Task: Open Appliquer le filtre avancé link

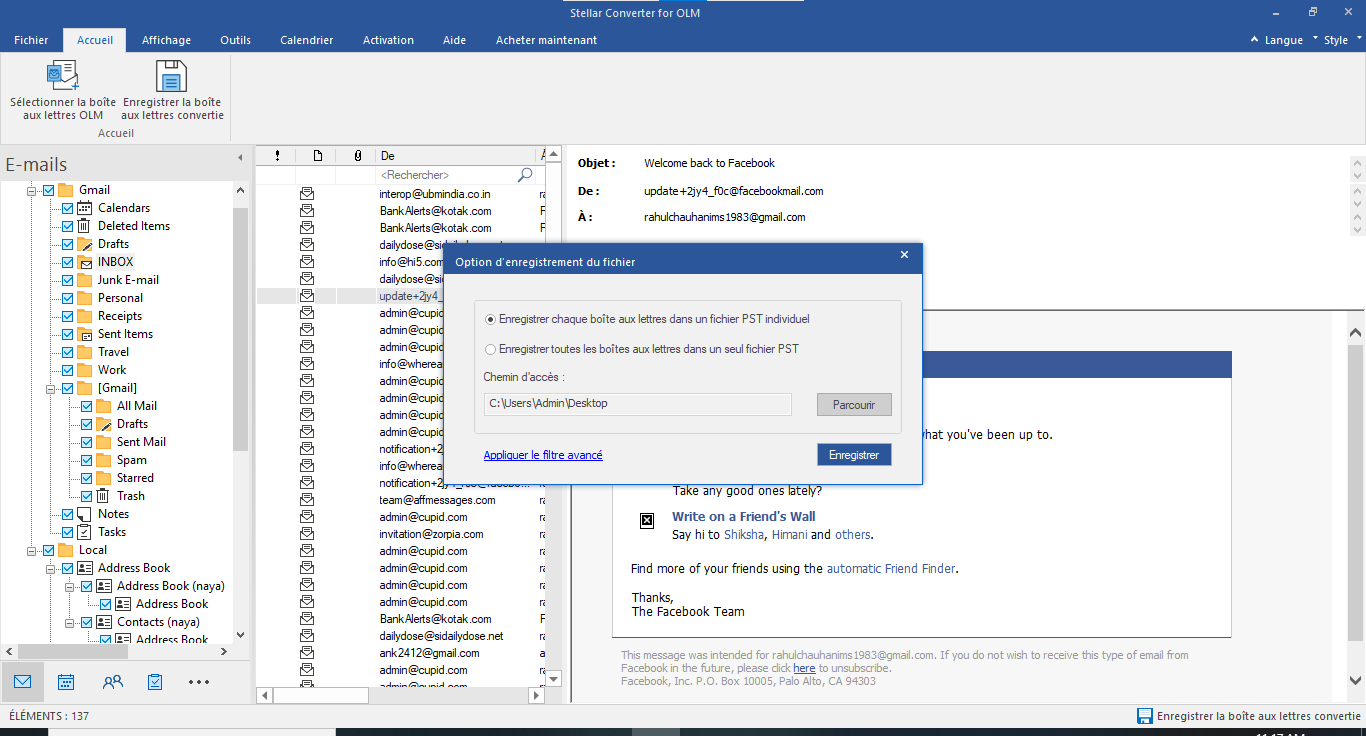Action: (543, 454)
